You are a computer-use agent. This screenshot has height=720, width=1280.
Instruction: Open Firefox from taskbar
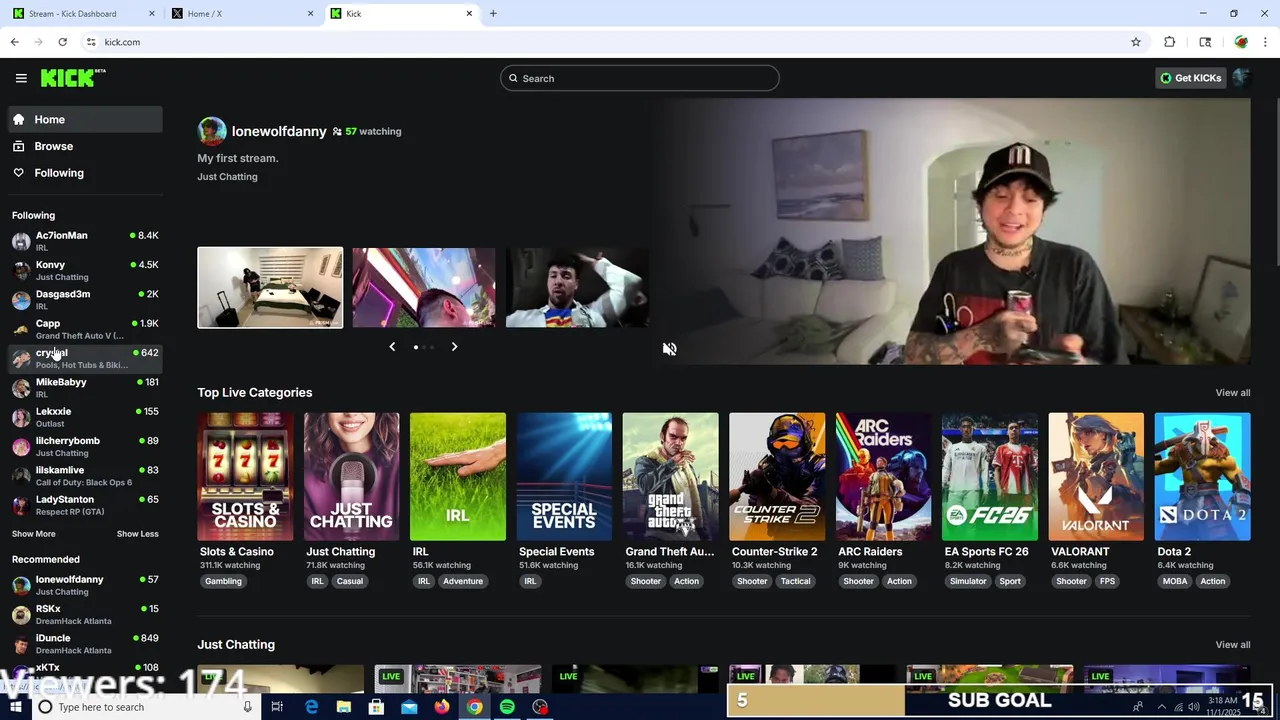441,707
